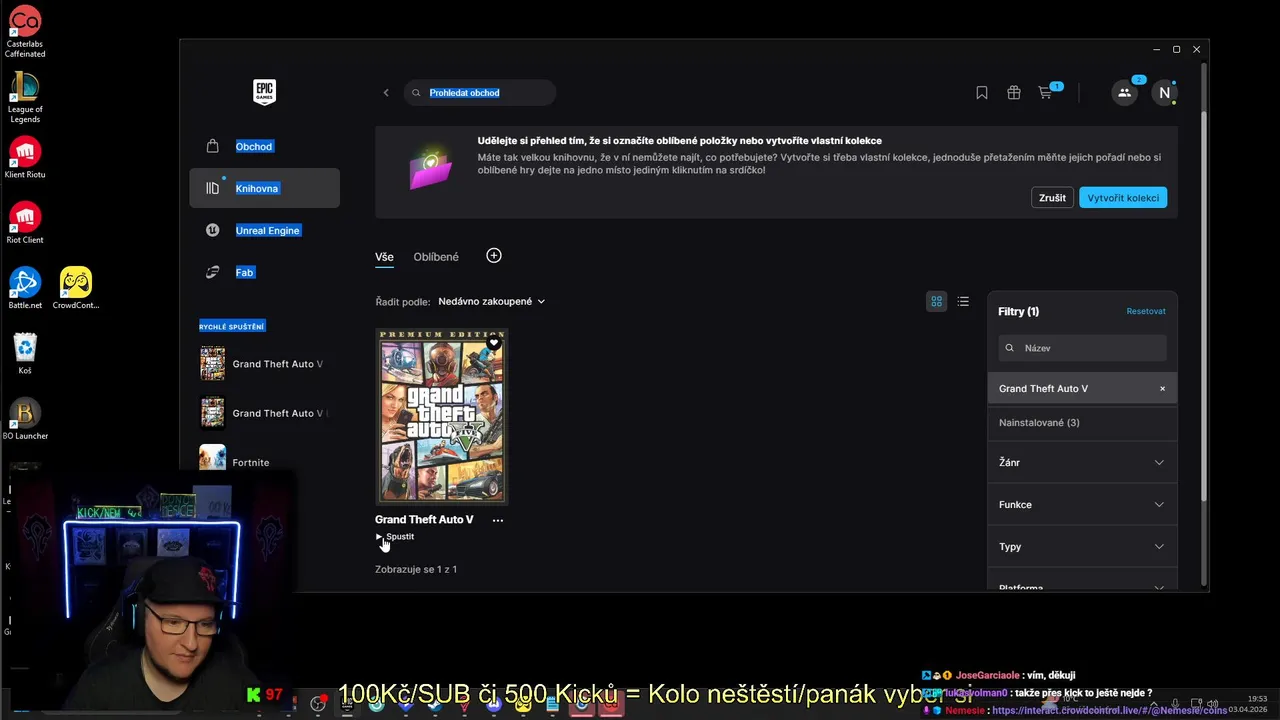The width and height of the screenshot is (1280, 720).
Task: Open the Koš recycle bin
Action: [x=25, y=354]
